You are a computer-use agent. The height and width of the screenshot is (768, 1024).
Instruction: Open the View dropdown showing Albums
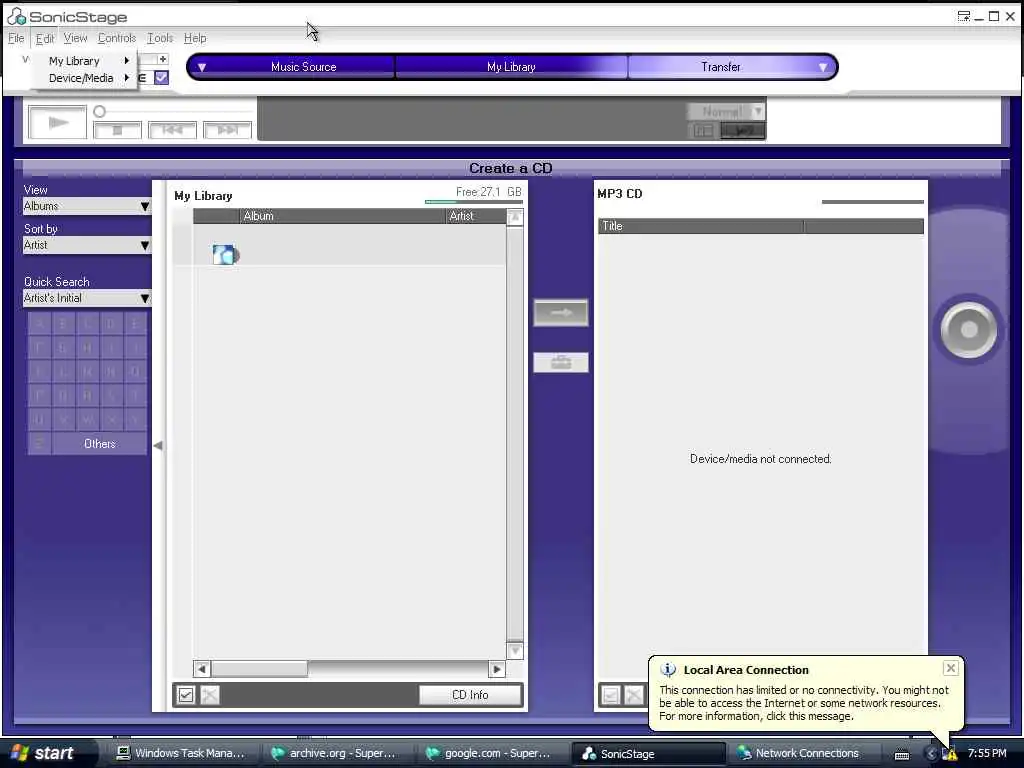pos(87,206)
